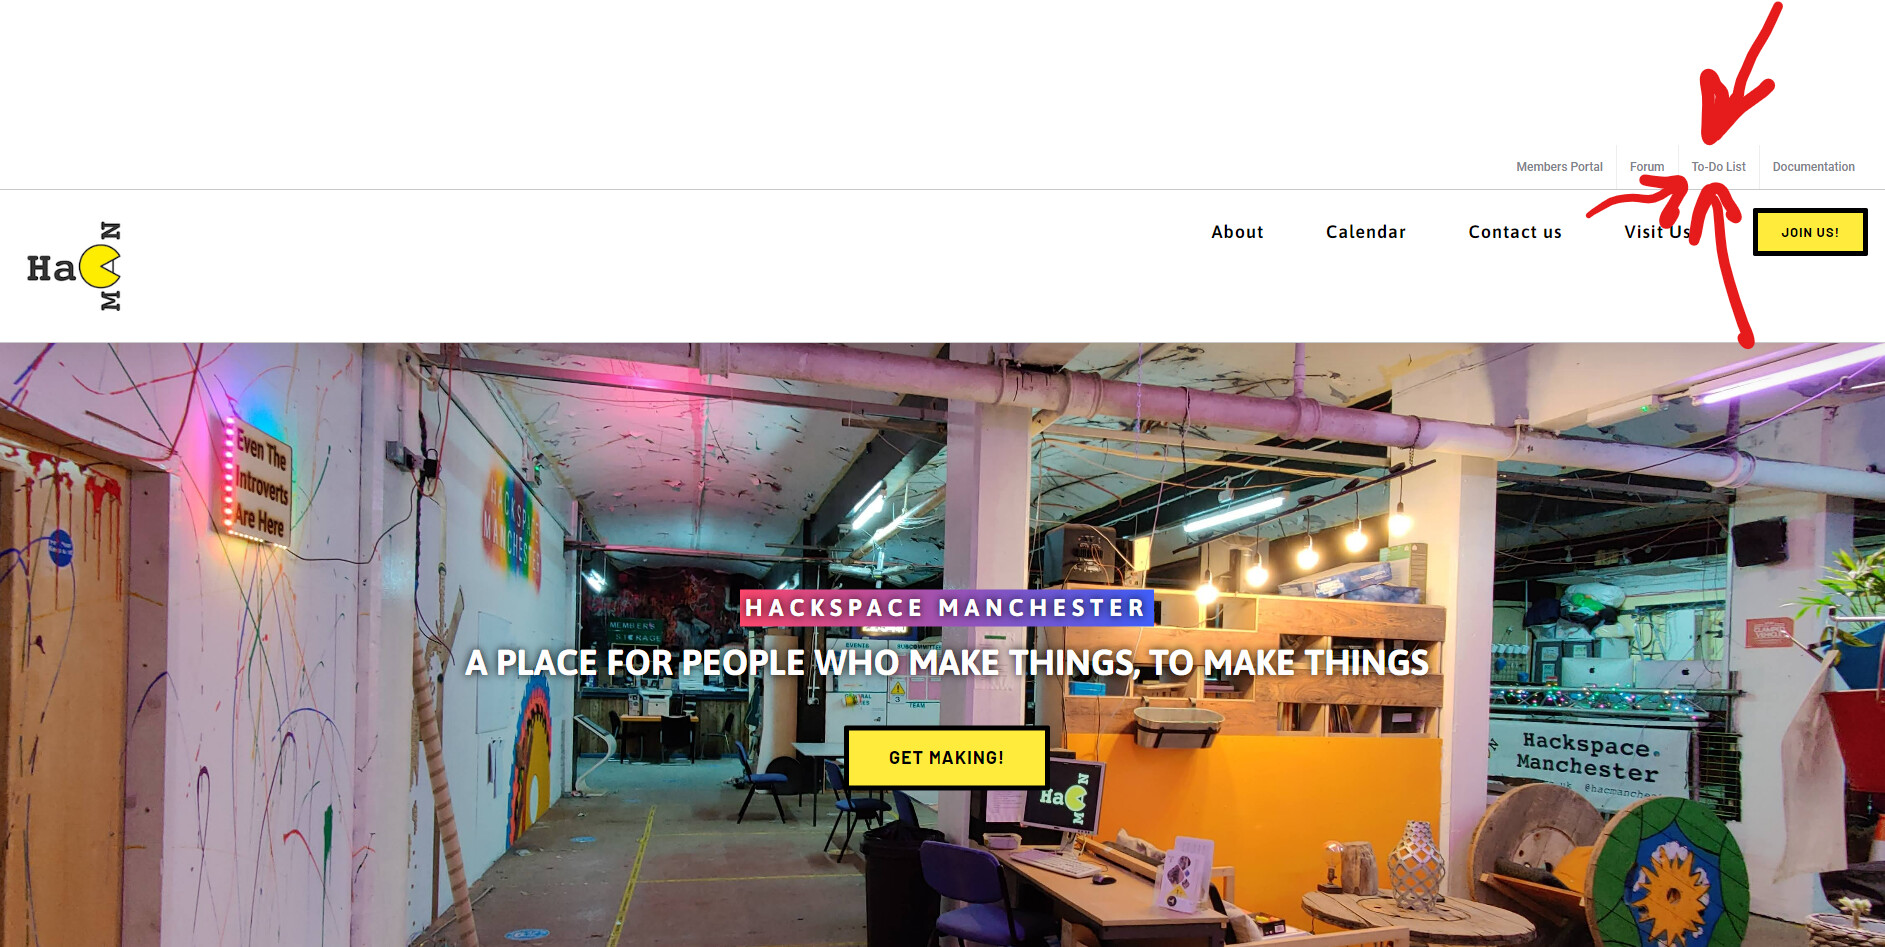Select the Contact us menu item
The width and height of the screenshot is (1885, 947).
[x=1514, y=232]
